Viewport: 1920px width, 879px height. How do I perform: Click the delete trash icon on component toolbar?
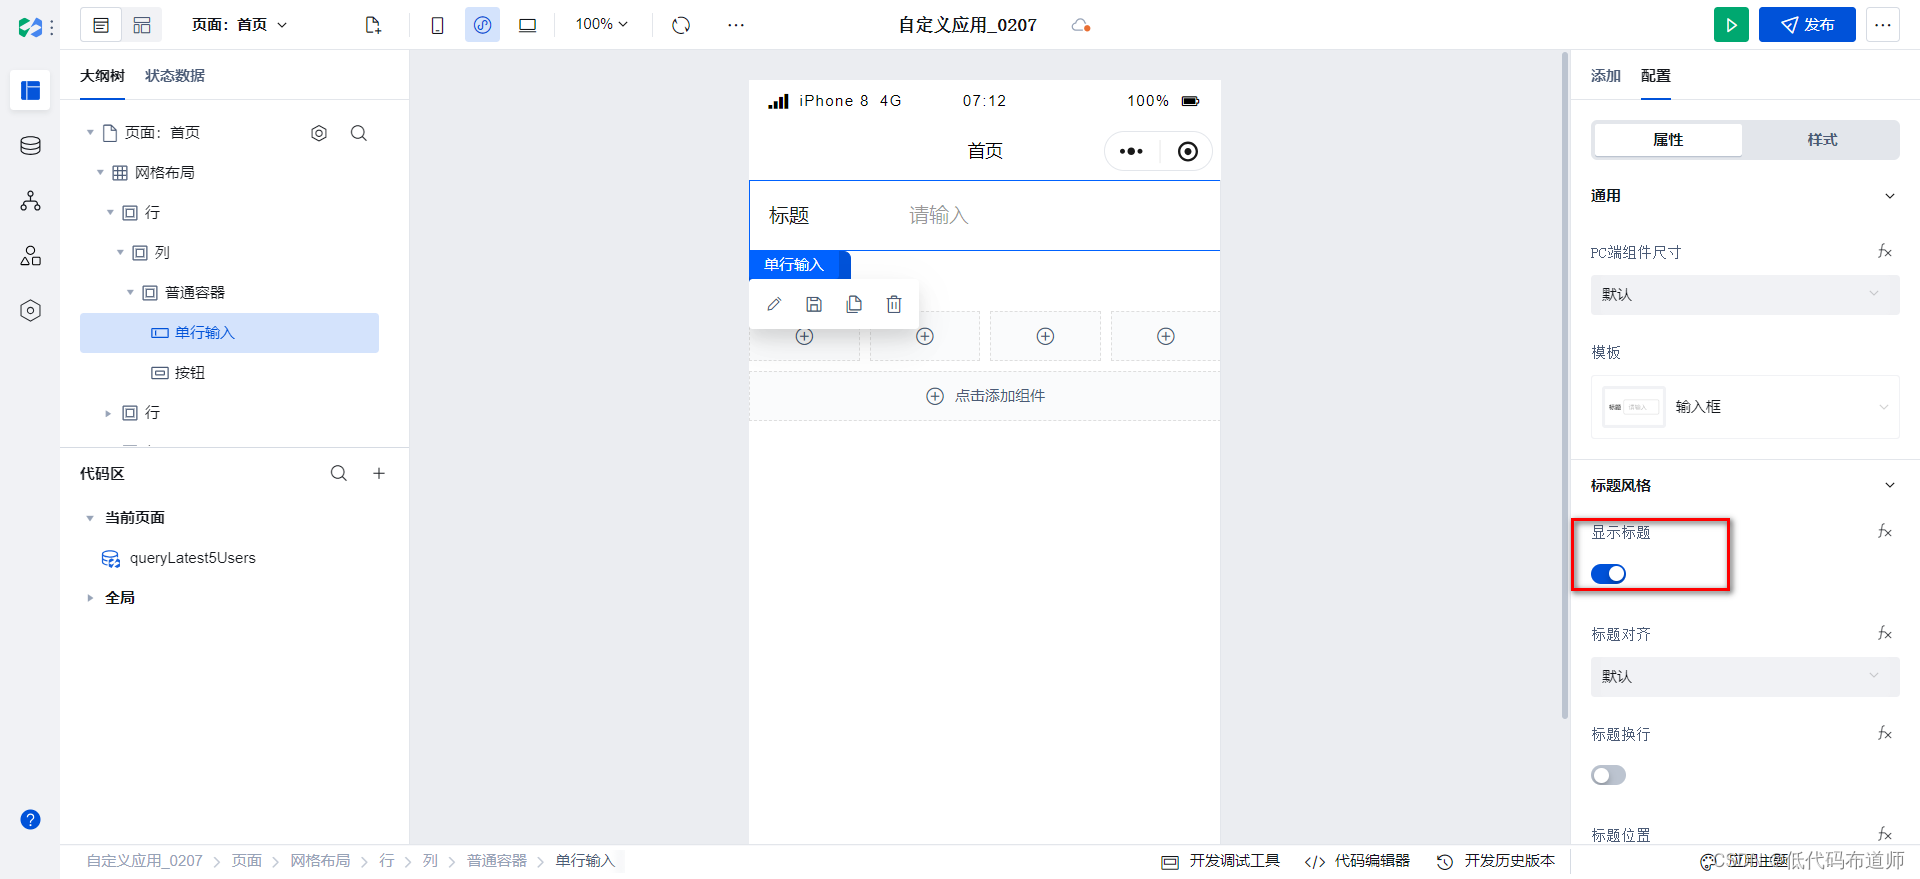click(x=894, y=304)
